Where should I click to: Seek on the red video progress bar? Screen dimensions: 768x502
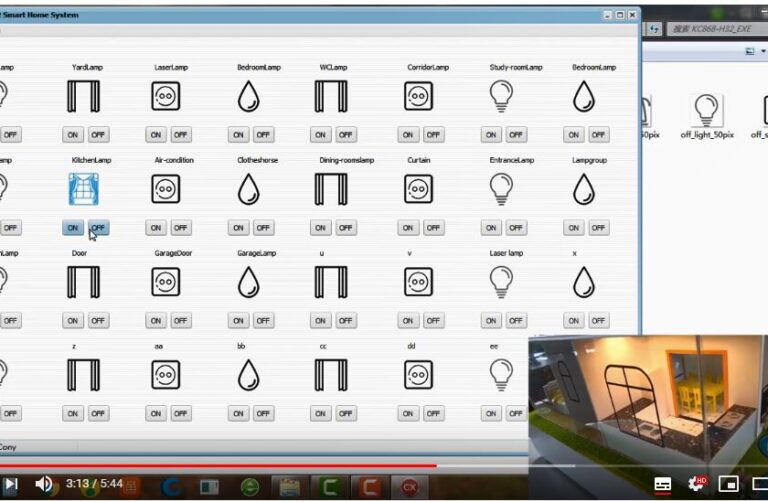[x=300, y=465]
